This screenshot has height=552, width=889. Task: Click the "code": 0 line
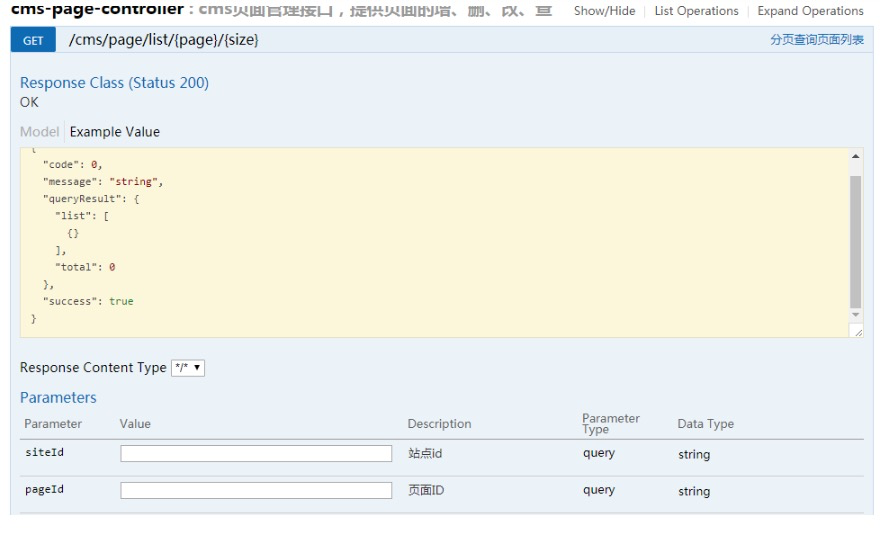click(73, 165)
